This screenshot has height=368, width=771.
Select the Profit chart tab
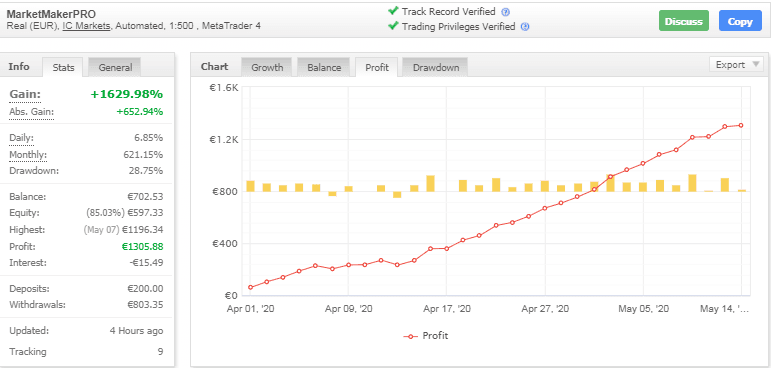(377, 67)
